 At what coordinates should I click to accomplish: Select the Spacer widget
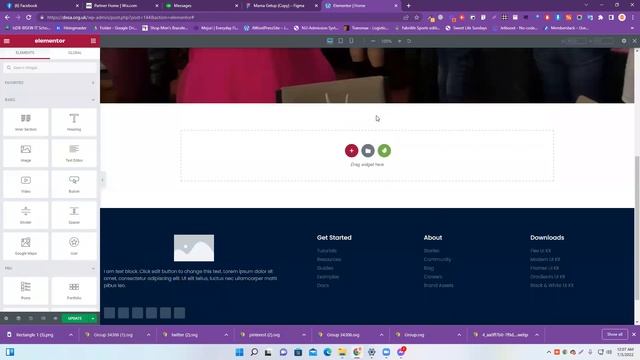pyautogui.click(x=74, y=215)
